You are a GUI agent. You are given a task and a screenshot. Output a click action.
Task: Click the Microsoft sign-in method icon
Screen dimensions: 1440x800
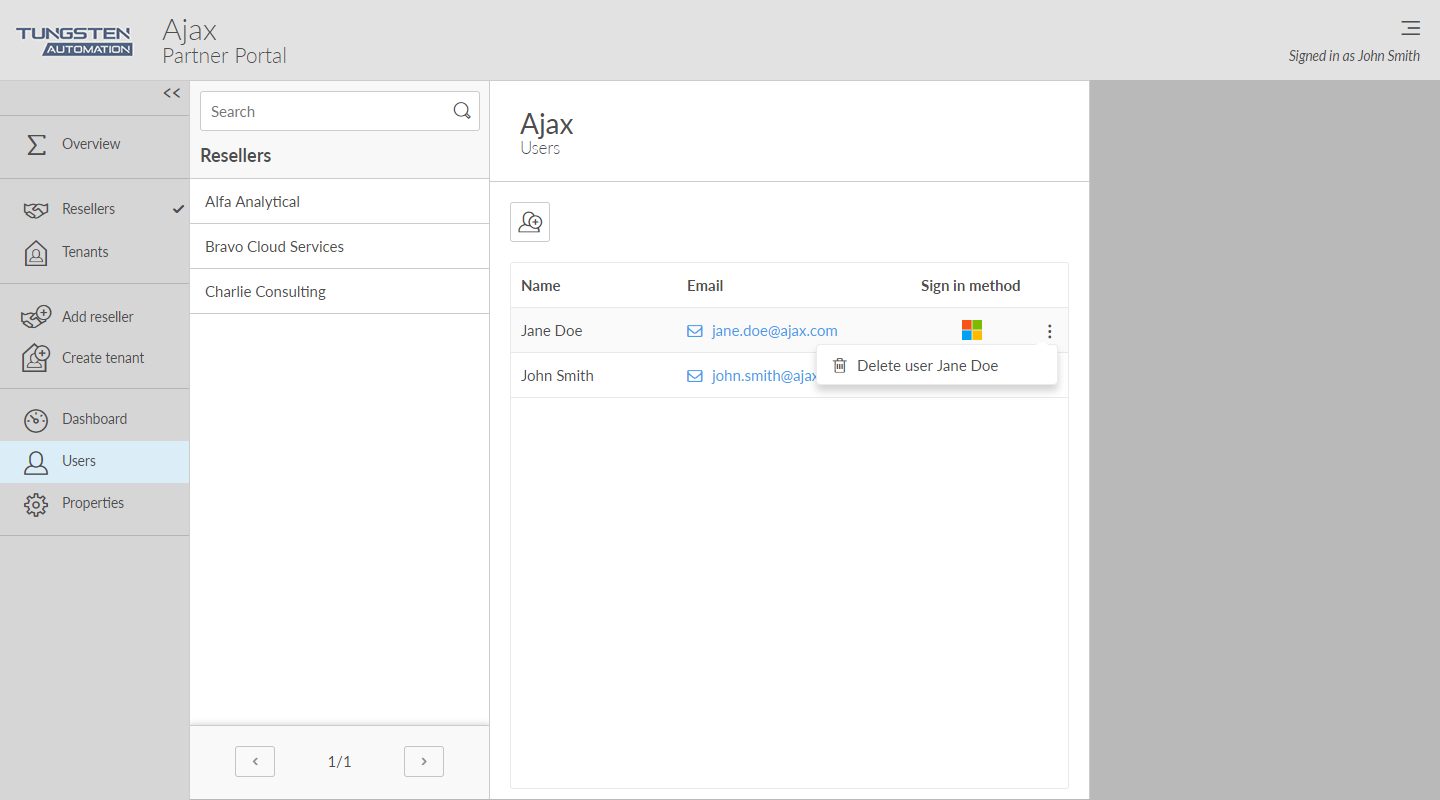click(x=971, y=330)
